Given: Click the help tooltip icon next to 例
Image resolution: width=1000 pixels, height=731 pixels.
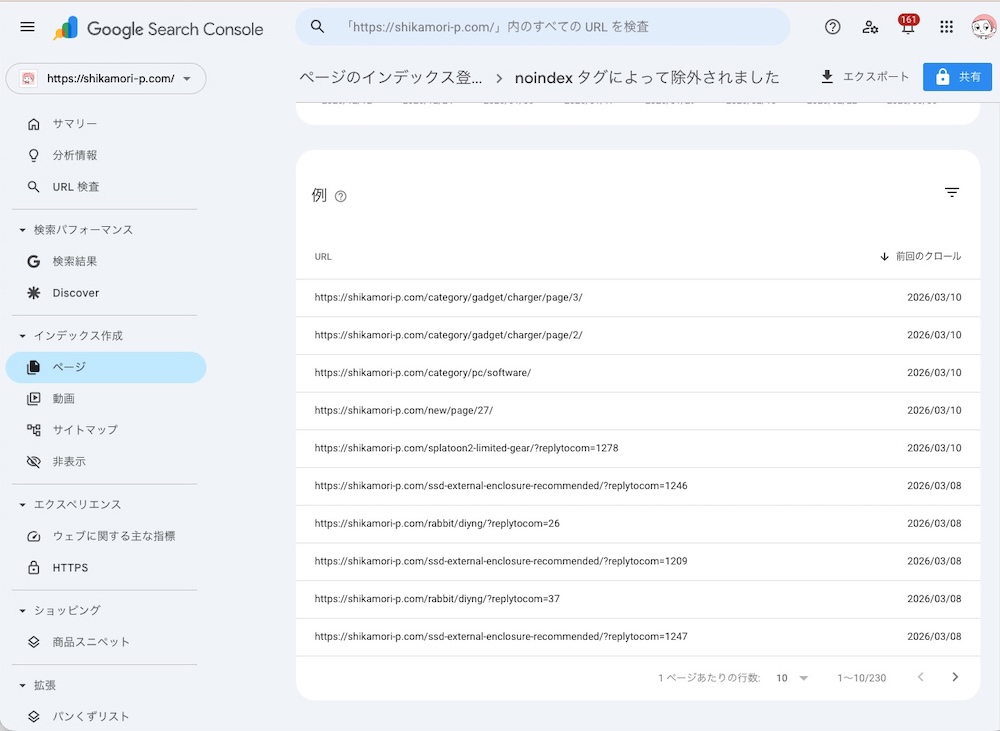Looking at the screenshot, I should (341, 196).
